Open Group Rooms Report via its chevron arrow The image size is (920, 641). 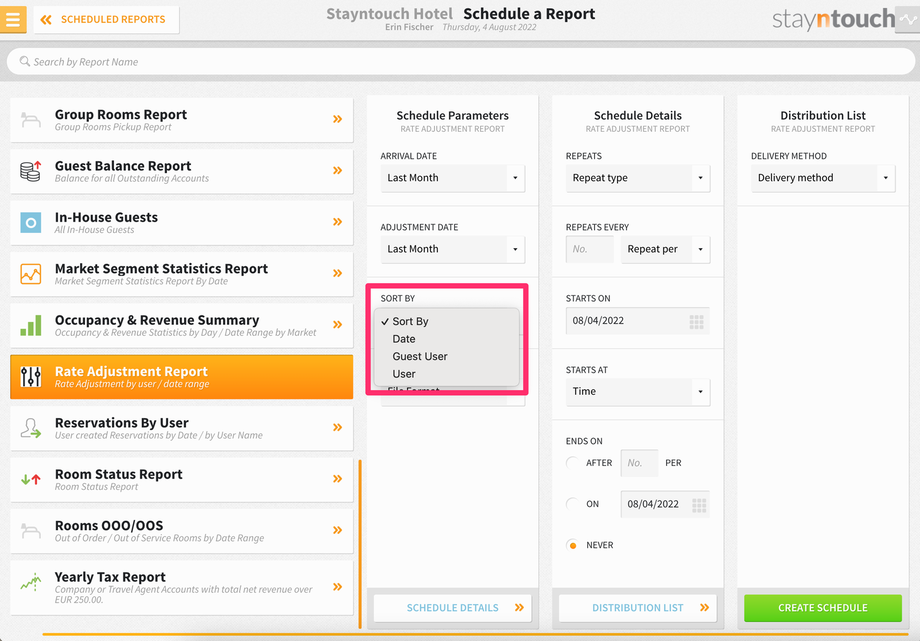pos(337,119)
